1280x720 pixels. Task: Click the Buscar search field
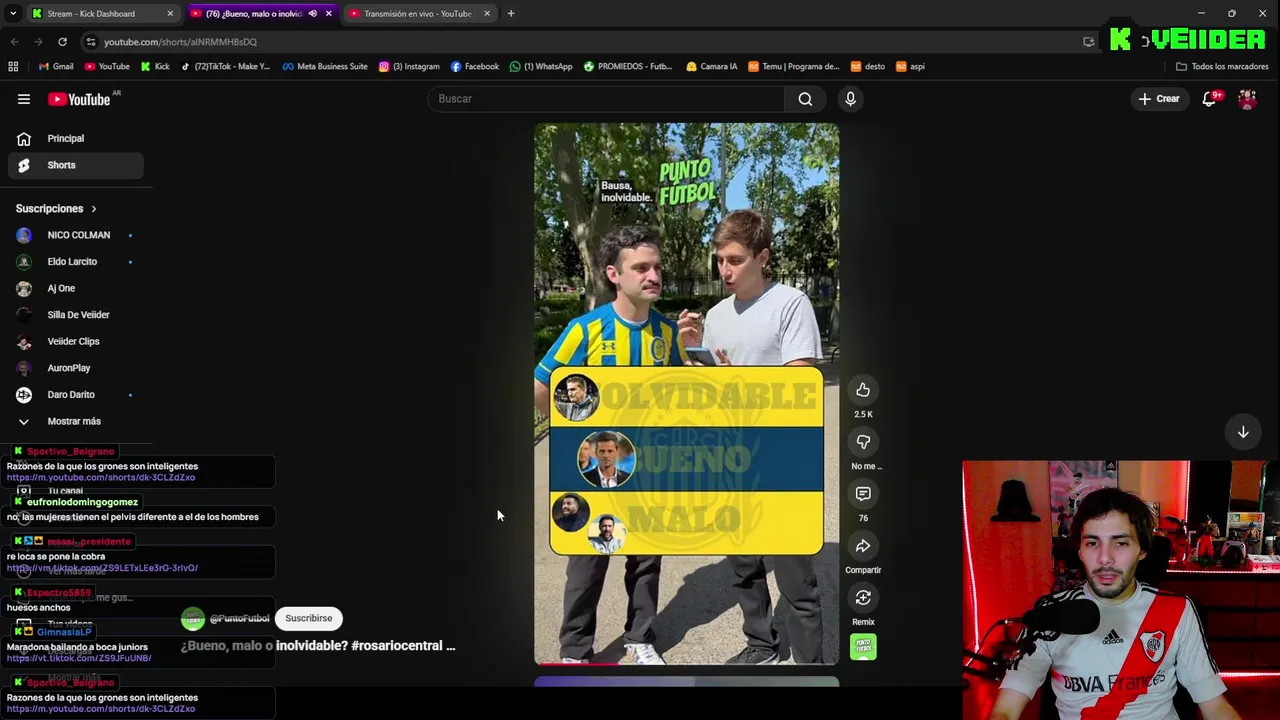point(606,99)
